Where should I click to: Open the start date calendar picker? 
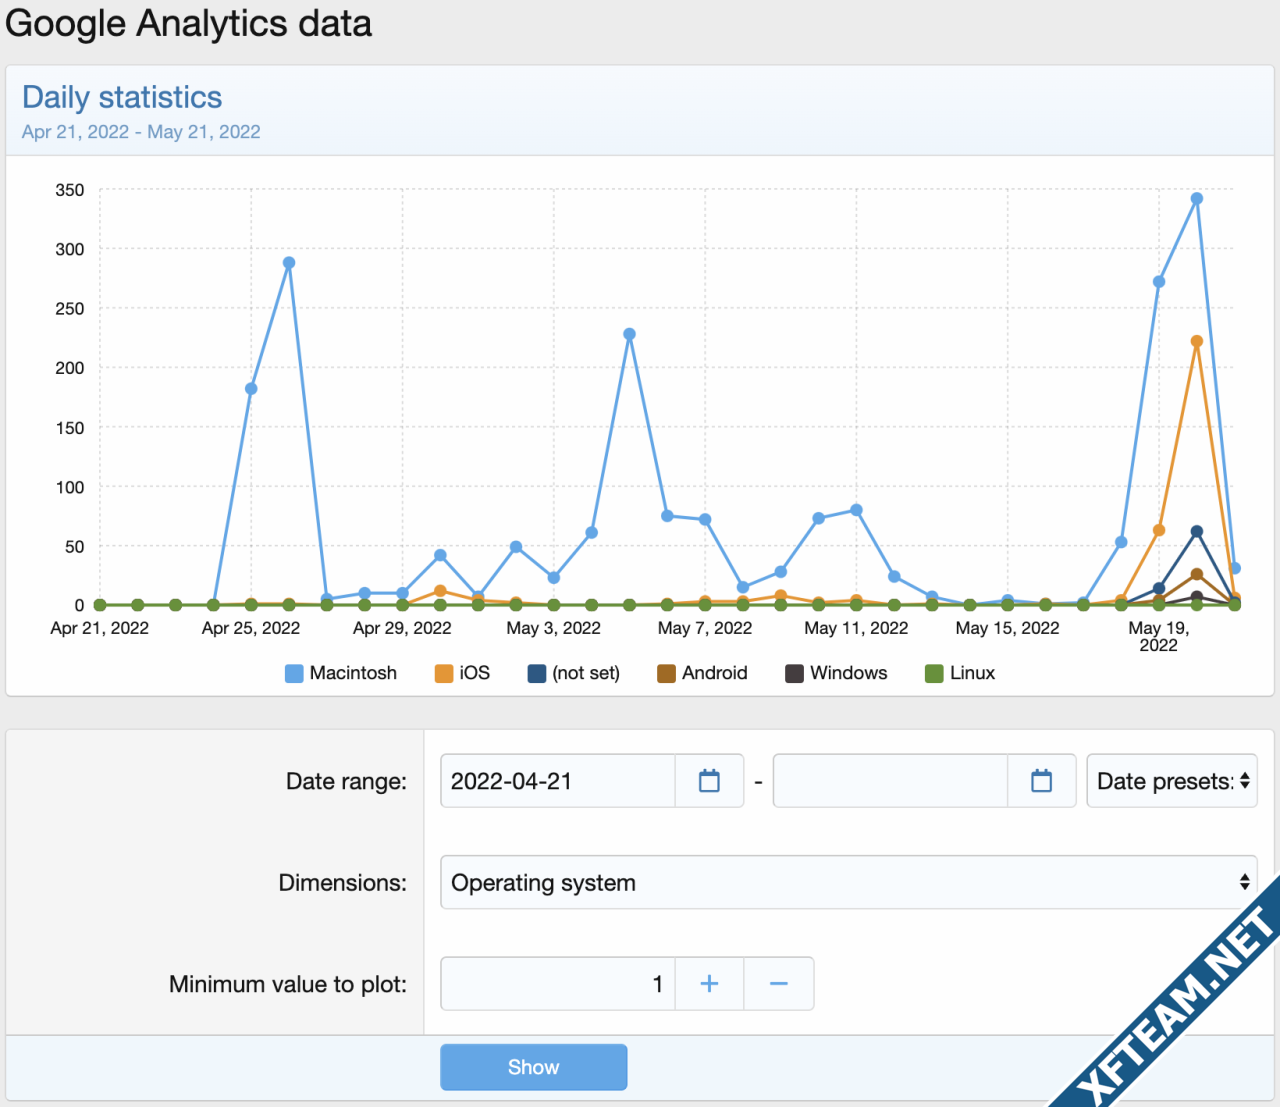[709, 781]
